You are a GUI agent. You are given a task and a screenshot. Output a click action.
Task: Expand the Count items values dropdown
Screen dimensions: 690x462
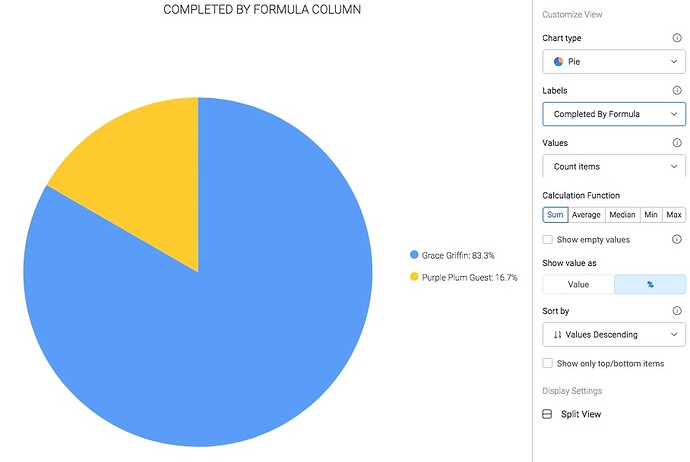click(614, 166)
